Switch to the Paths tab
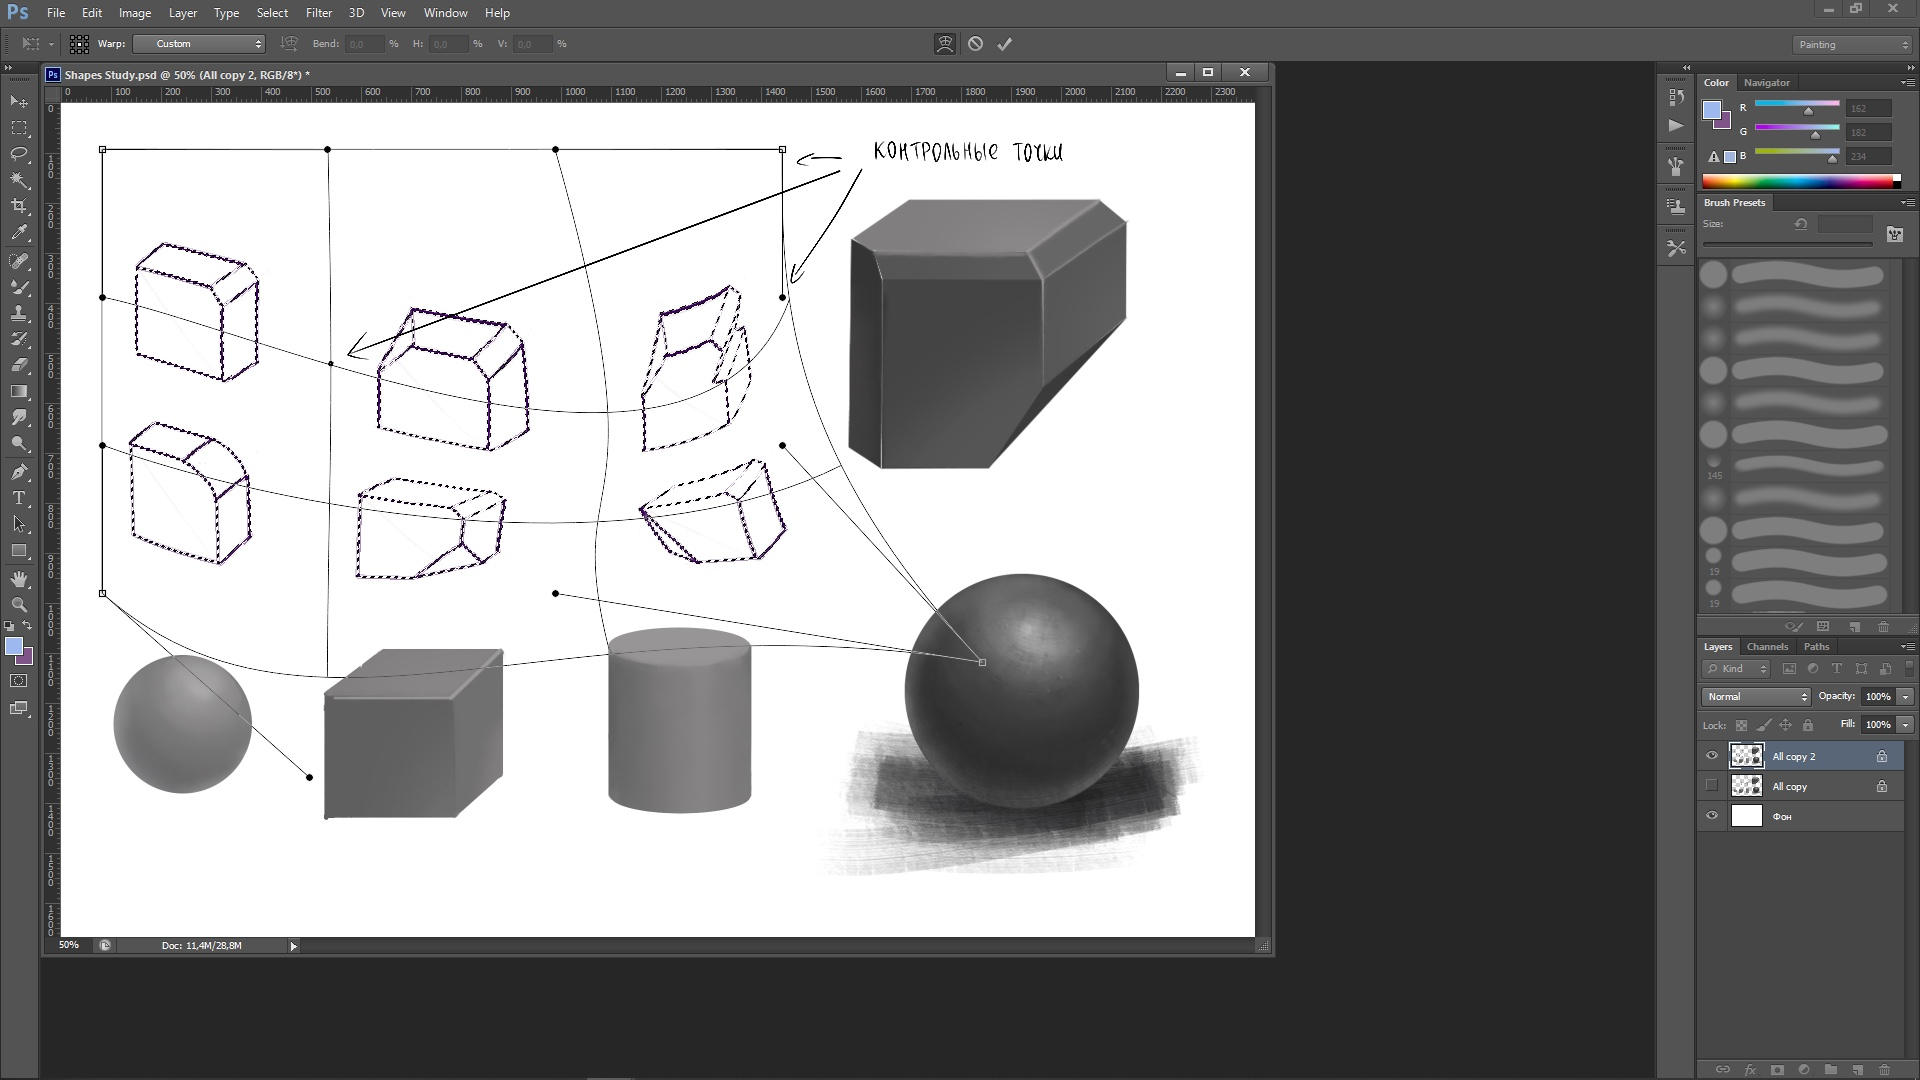1920x1080 pixels. click(x=1816, y=647)
